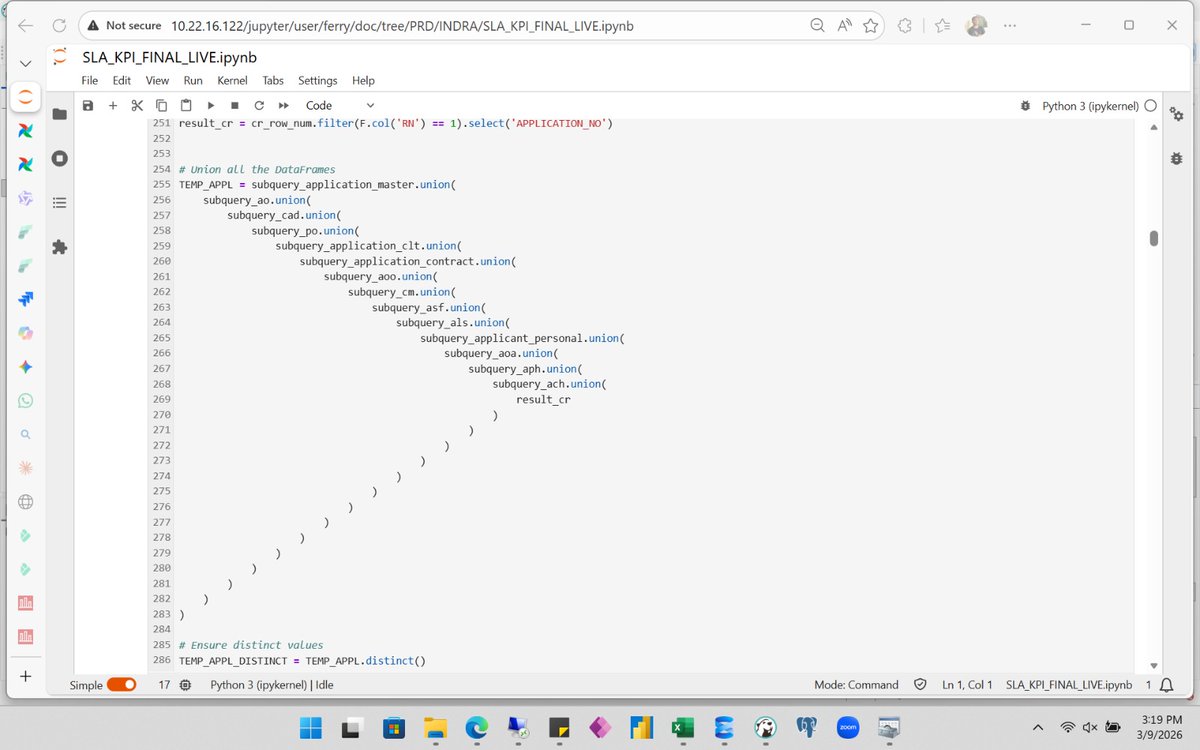Screen dimensions: 1200x750
Task: Open the Debugger panel on right sidebar
Action: pyautogui.click(x=1176, y=158)
